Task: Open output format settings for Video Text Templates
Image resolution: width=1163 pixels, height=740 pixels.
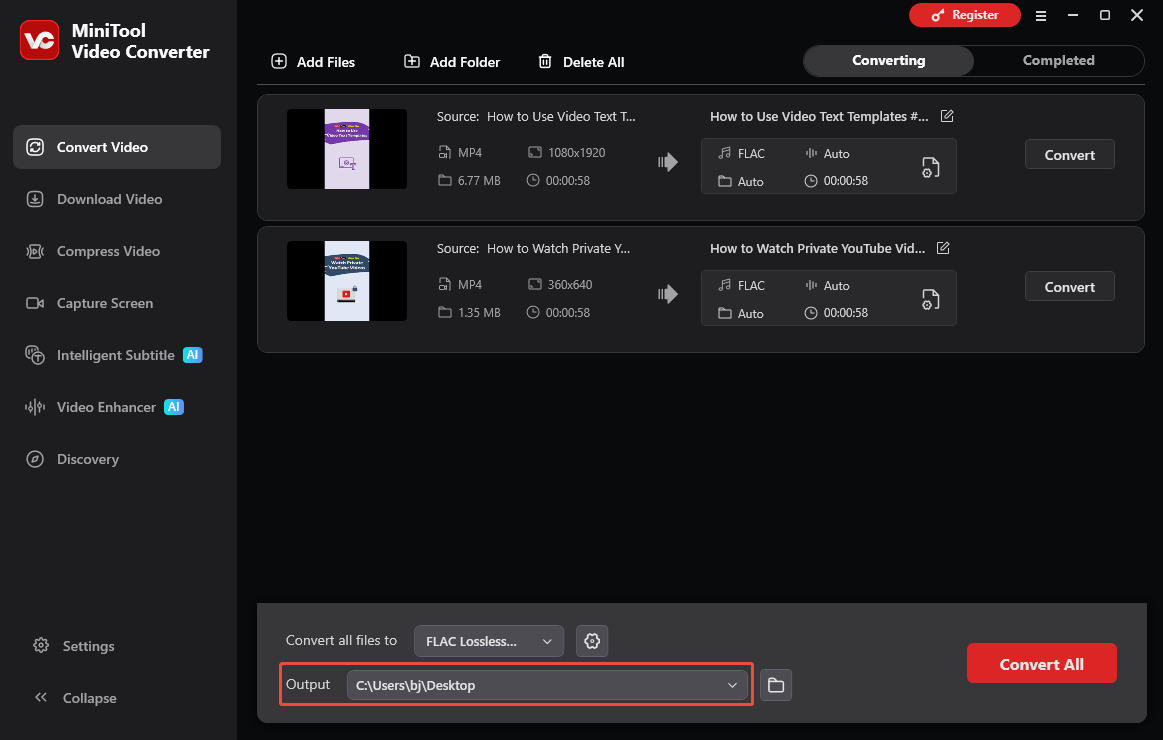Action: [x=930, y=167]
